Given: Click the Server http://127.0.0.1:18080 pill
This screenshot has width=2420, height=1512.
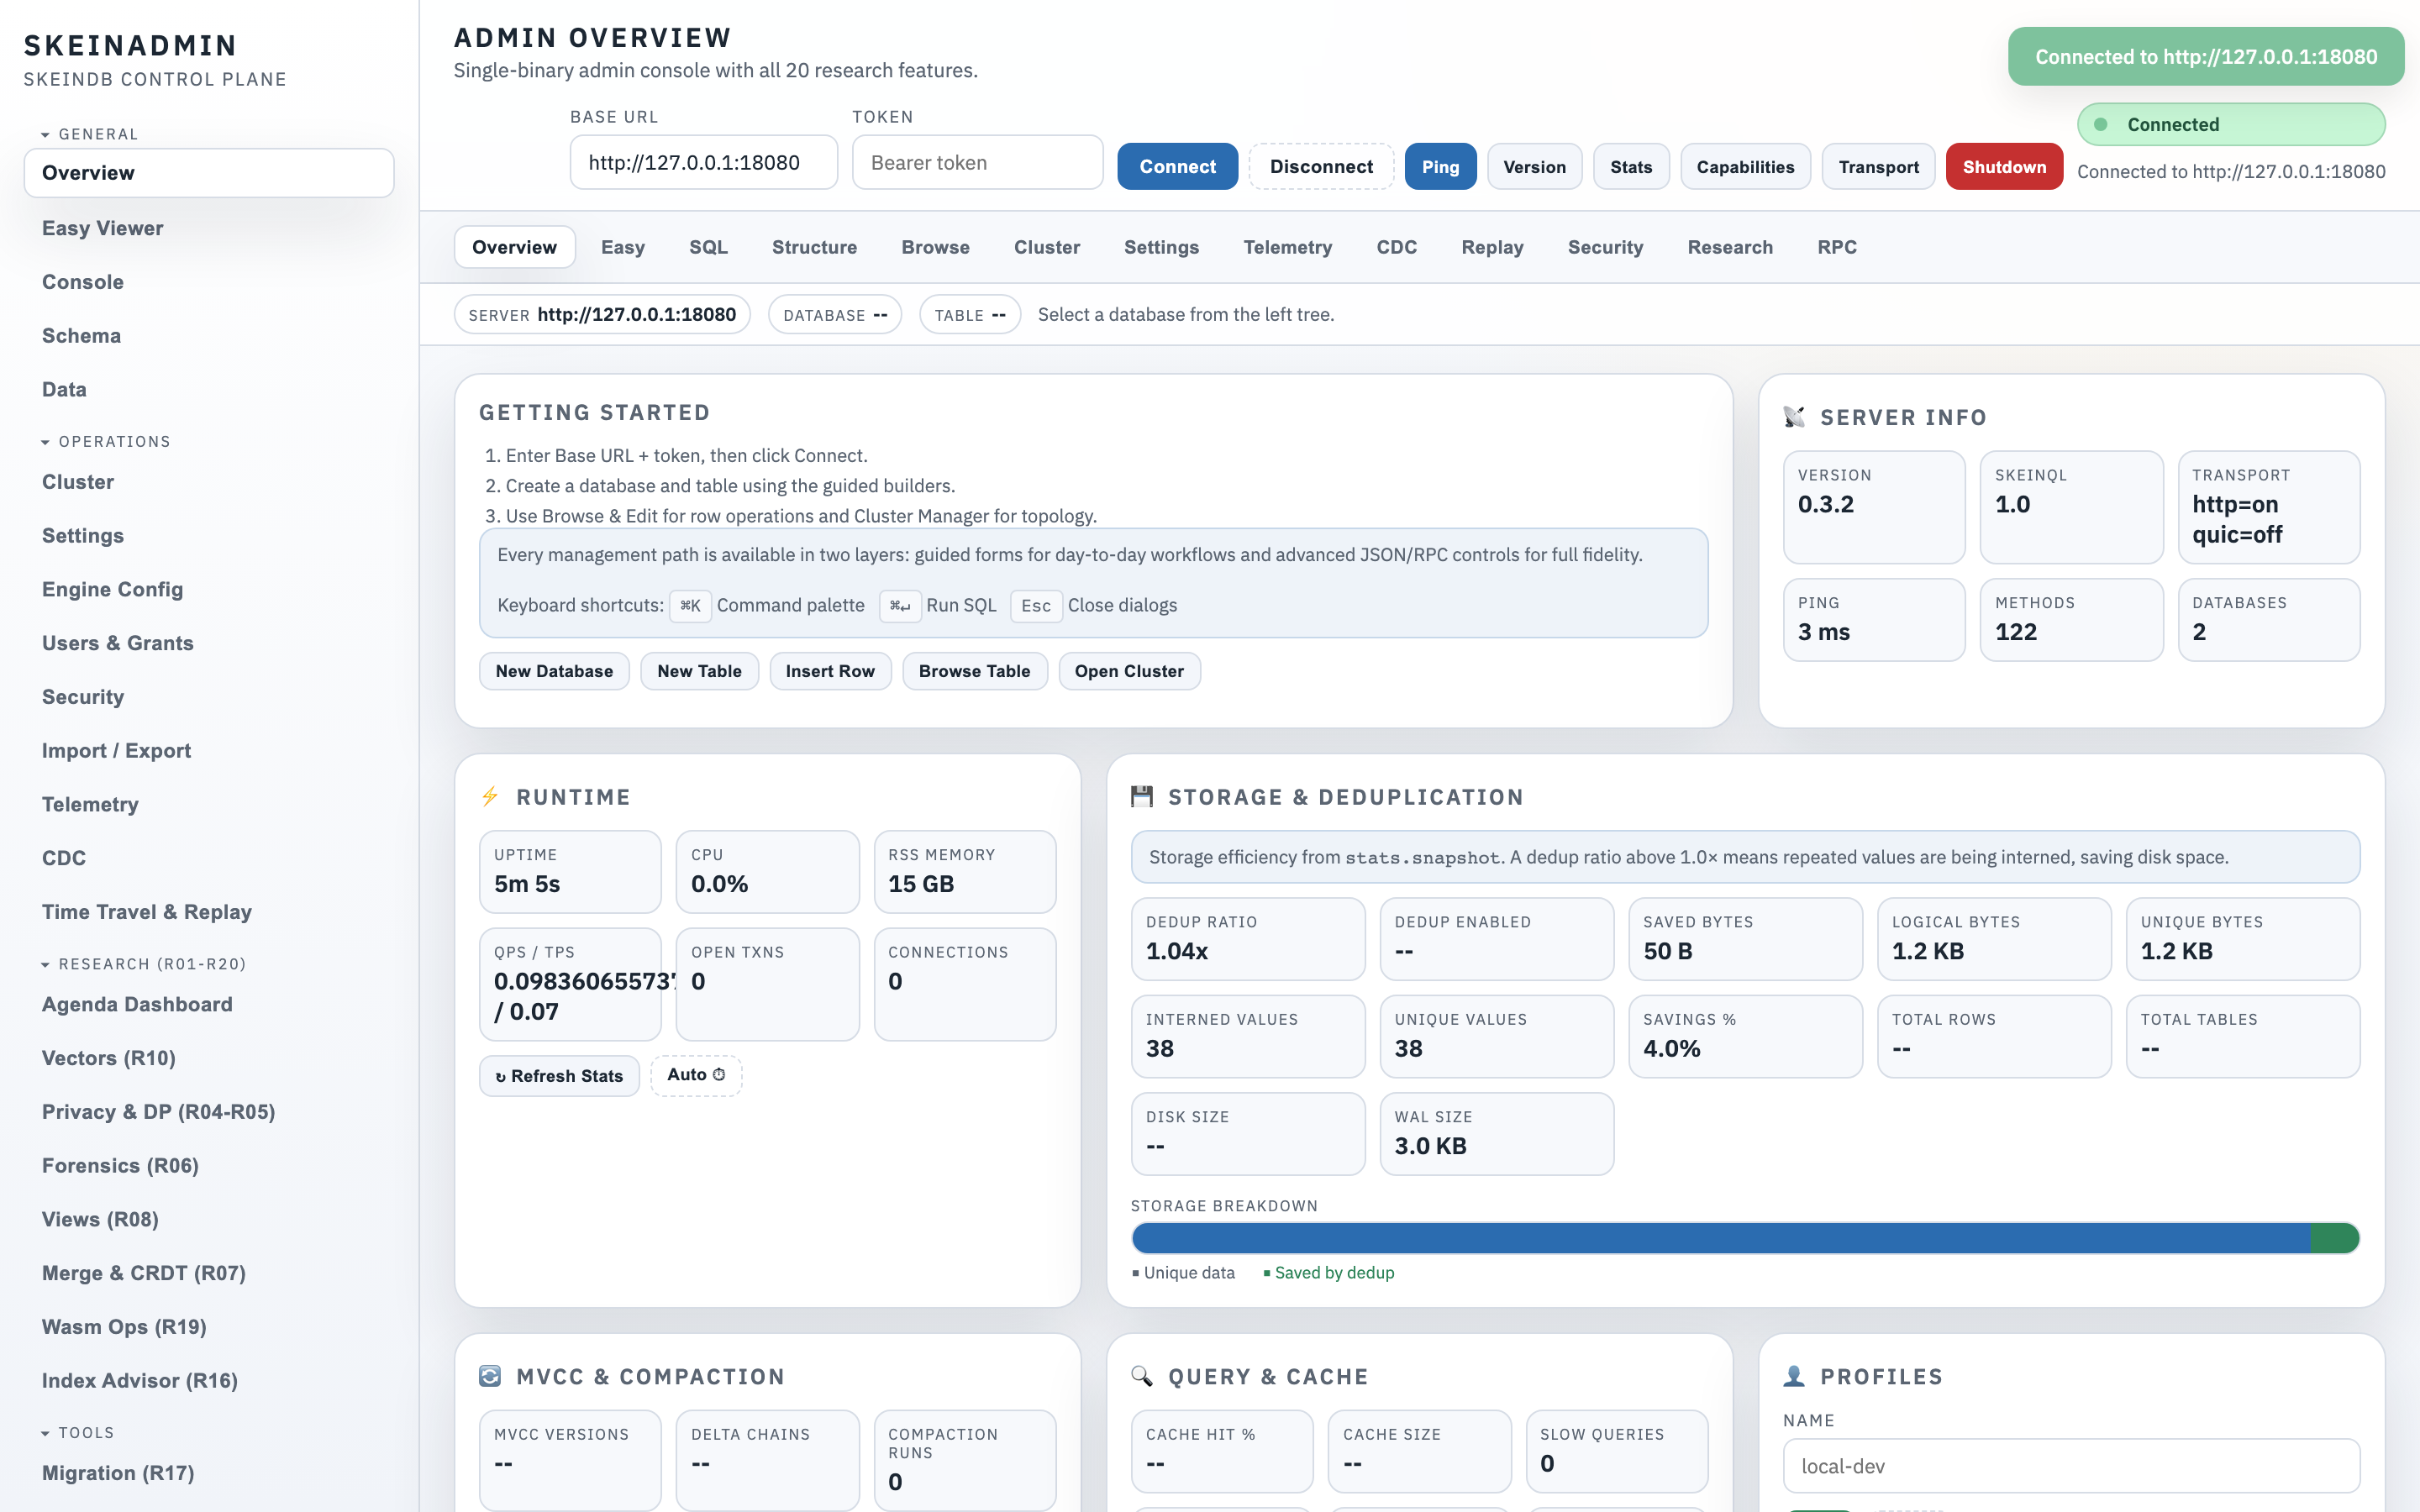Looking at the screenshot, I should pos(602,314).
